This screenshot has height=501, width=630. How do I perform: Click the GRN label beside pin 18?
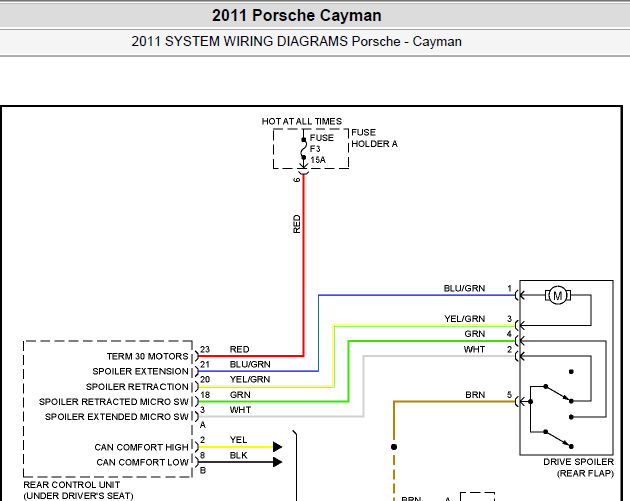[240, 395]
